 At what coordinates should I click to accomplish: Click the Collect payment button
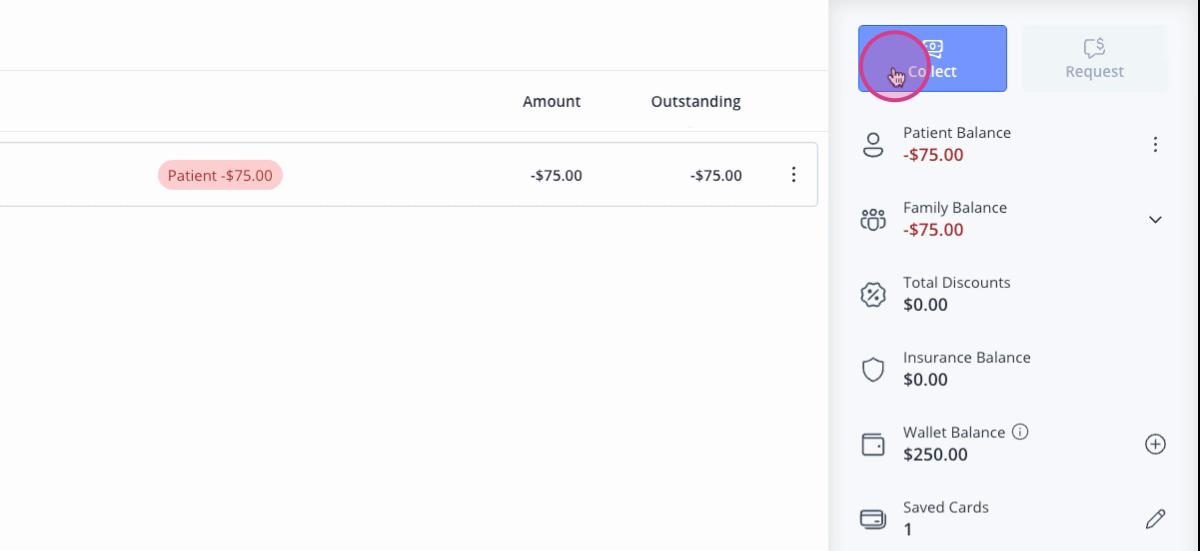pyautogui.click(x=932, y=58)
